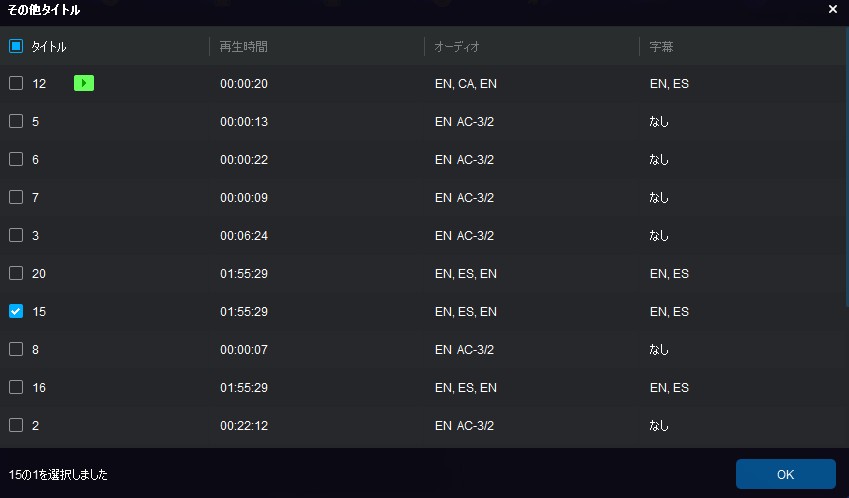
Task: Confirm selection with OK button
Action: coord(785,474)
